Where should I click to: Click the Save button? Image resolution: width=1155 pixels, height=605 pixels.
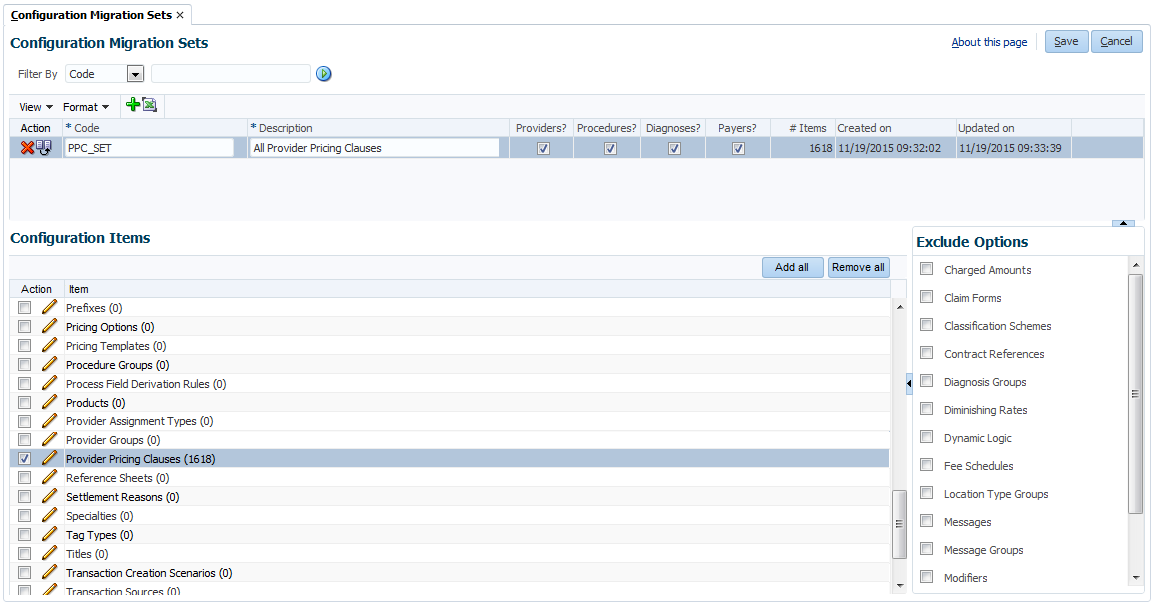pos(1066,41)
